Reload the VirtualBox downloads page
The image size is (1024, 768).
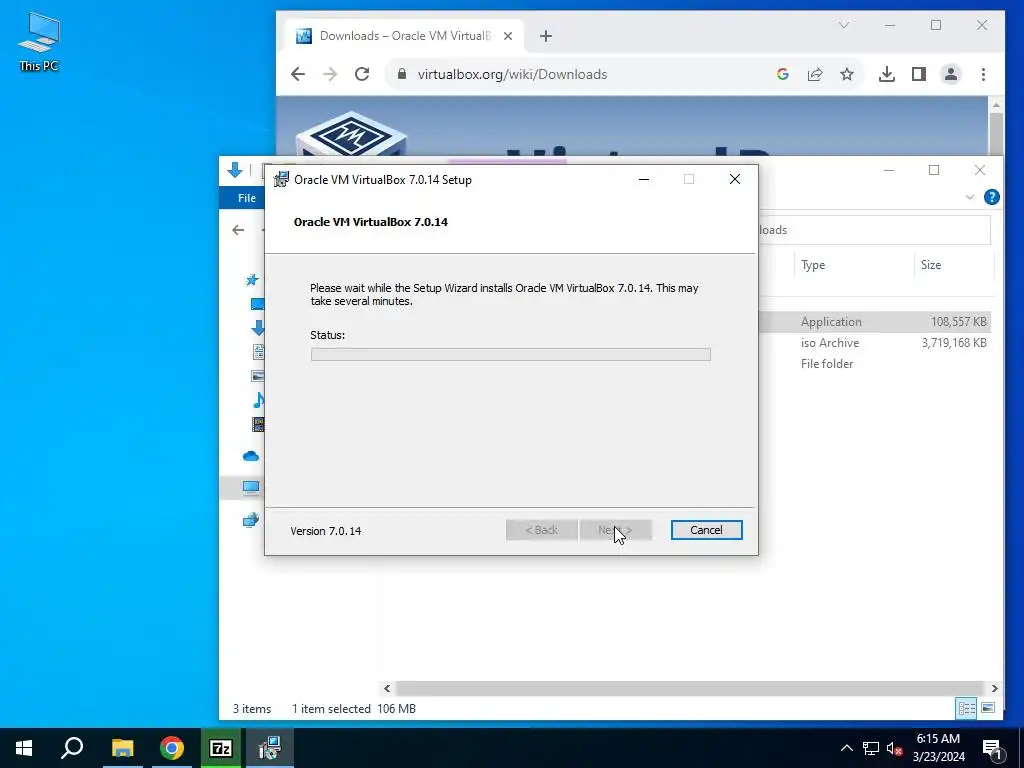[x=362, y=74]
